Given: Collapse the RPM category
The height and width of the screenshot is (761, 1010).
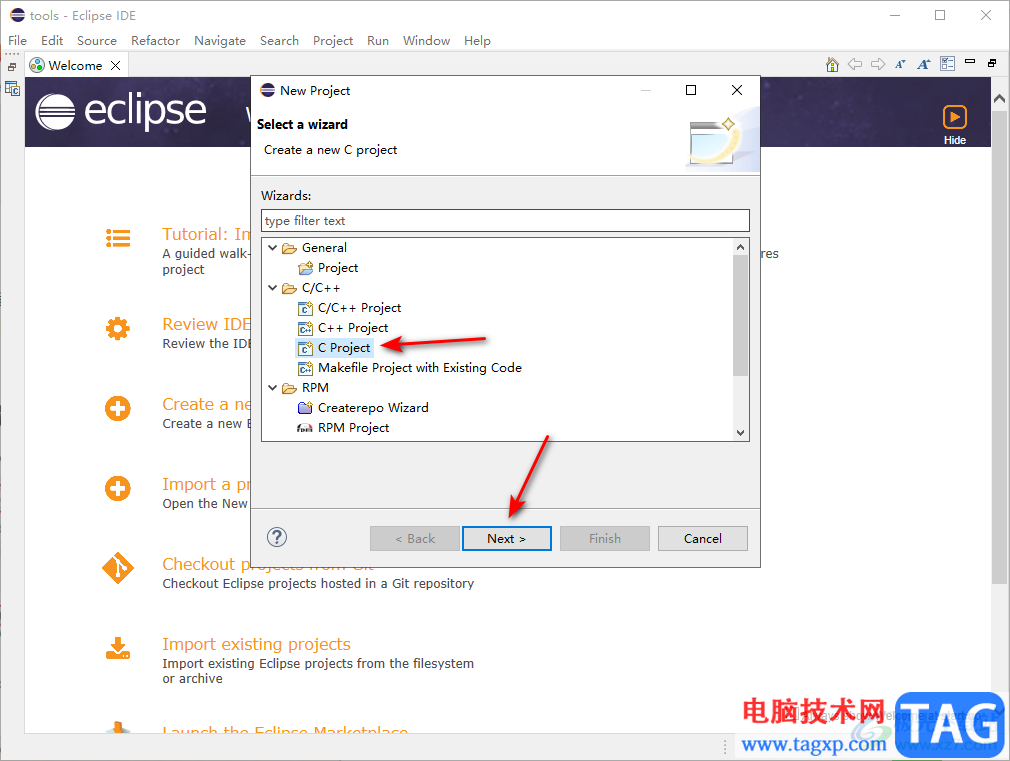Looking at the screenshot, I should [x=272, y=387].
